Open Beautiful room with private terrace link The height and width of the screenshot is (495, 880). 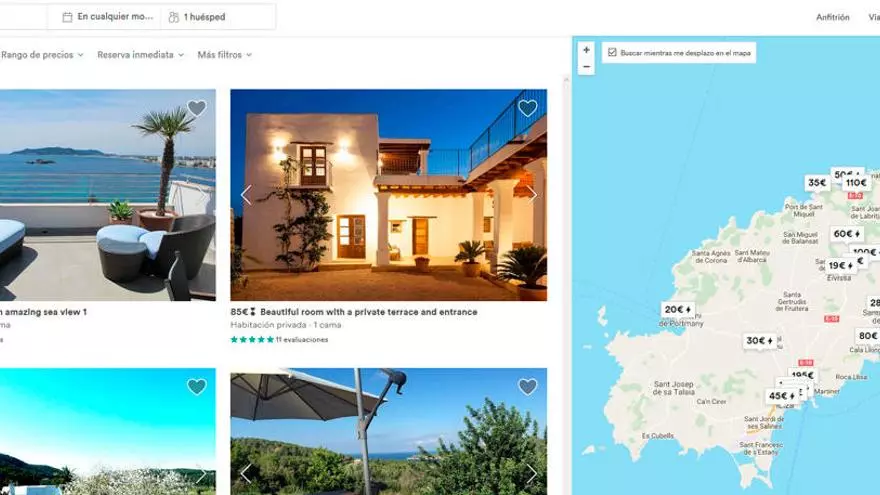point(369,311)
